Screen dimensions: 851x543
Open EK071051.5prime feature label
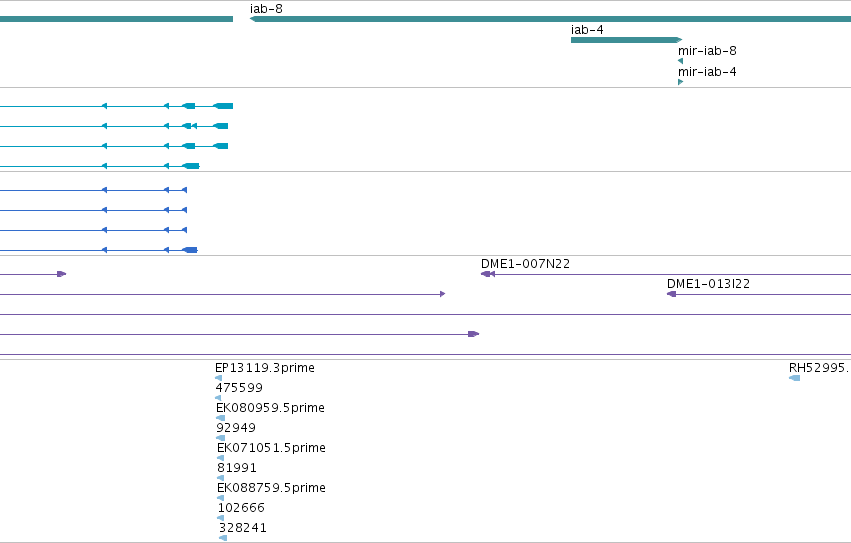[x=271, y=448]
